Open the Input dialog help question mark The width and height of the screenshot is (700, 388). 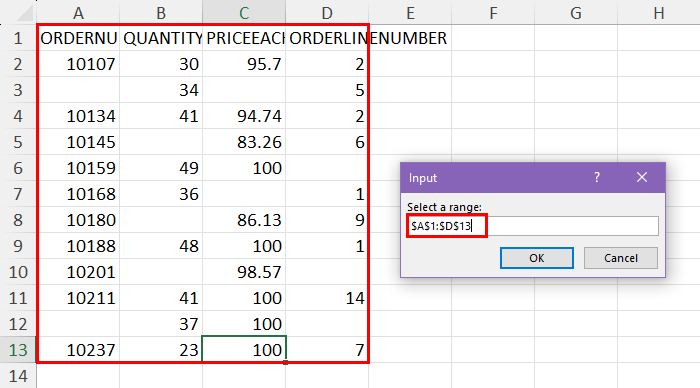[x=597, y=177]
